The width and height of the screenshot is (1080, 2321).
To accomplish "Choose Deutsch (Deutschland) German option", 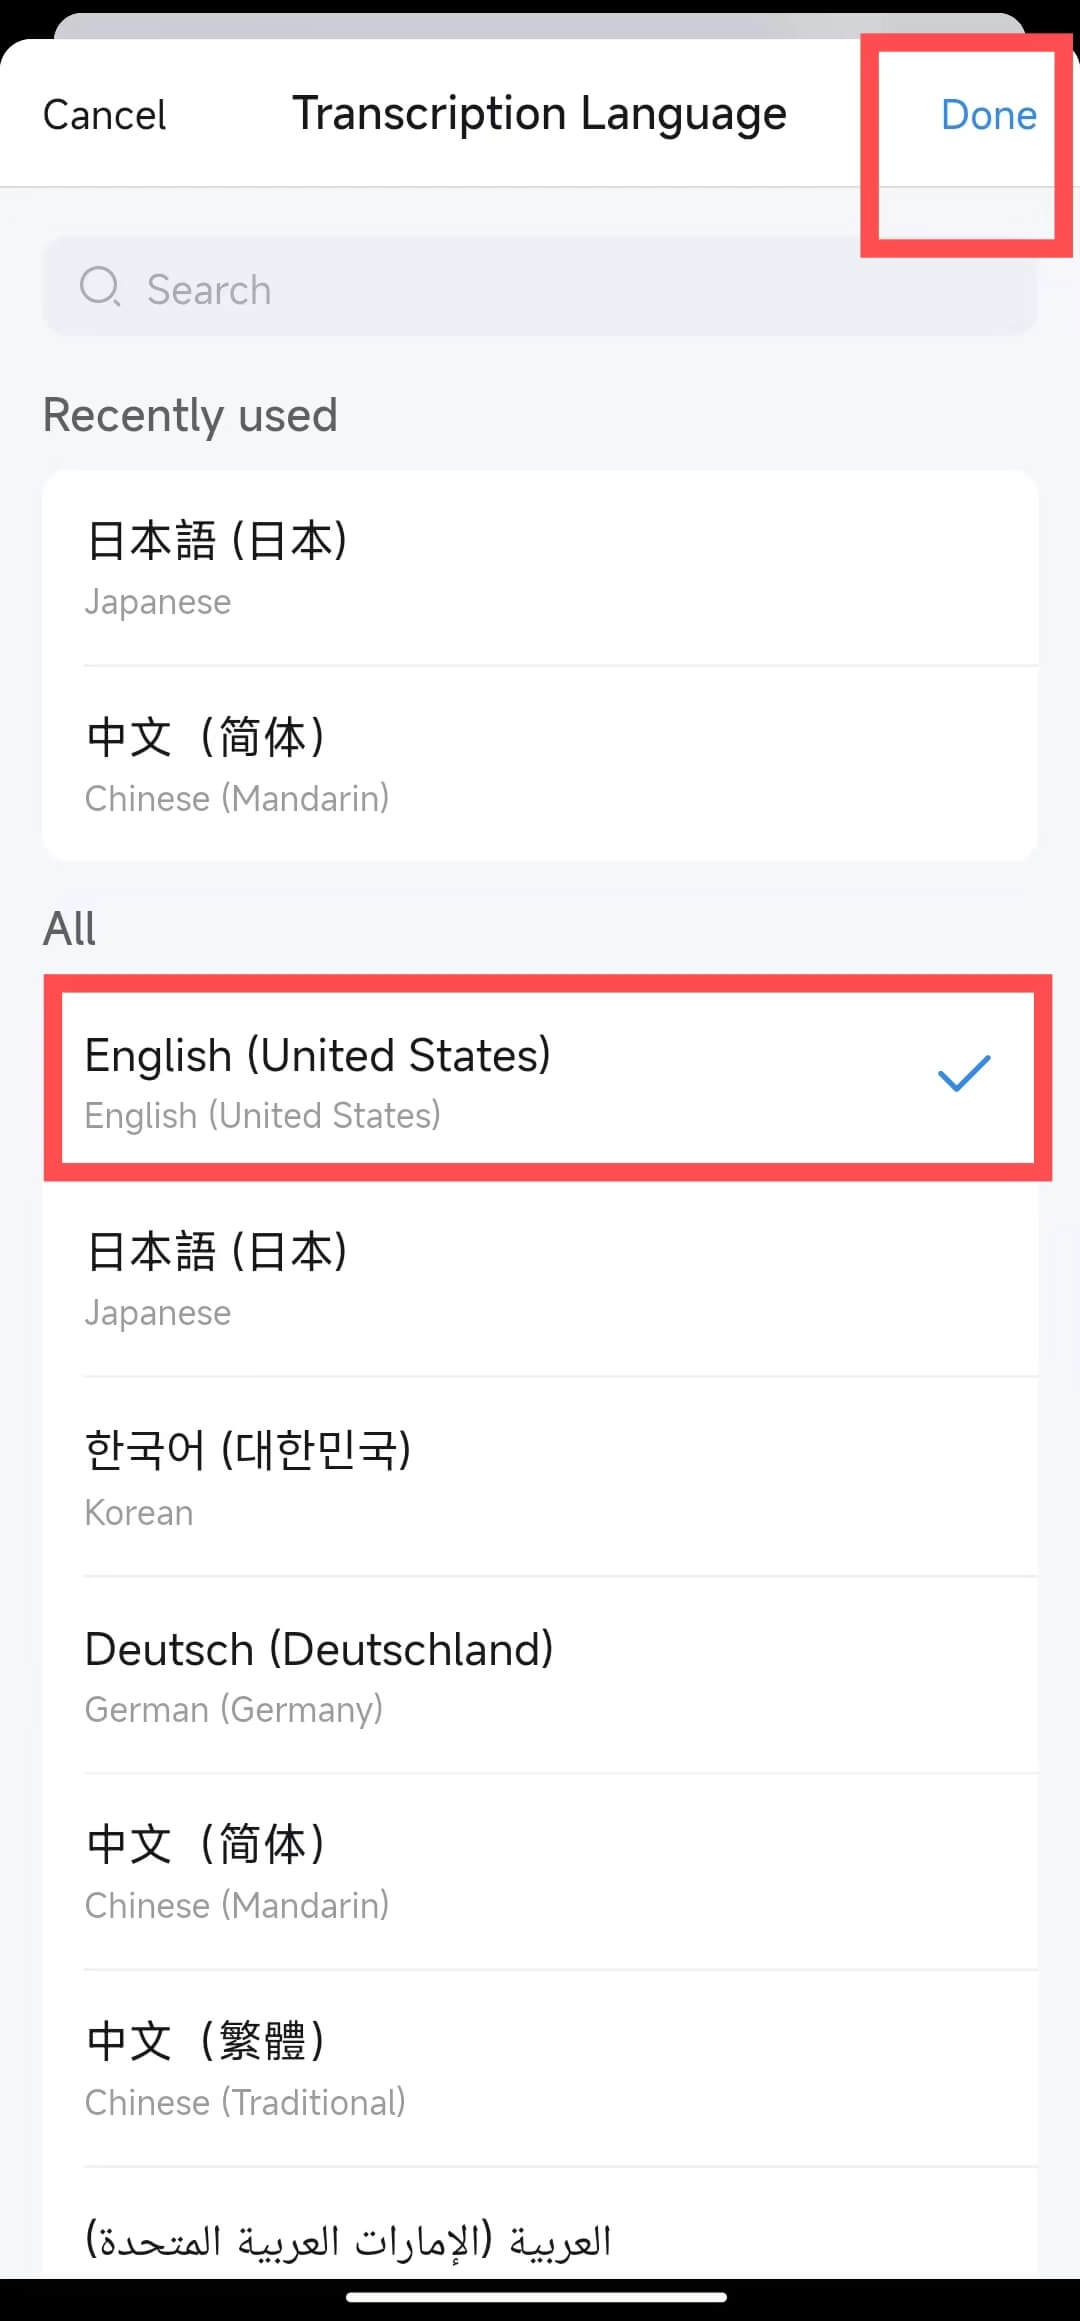I will click(x=540, y=1675).
